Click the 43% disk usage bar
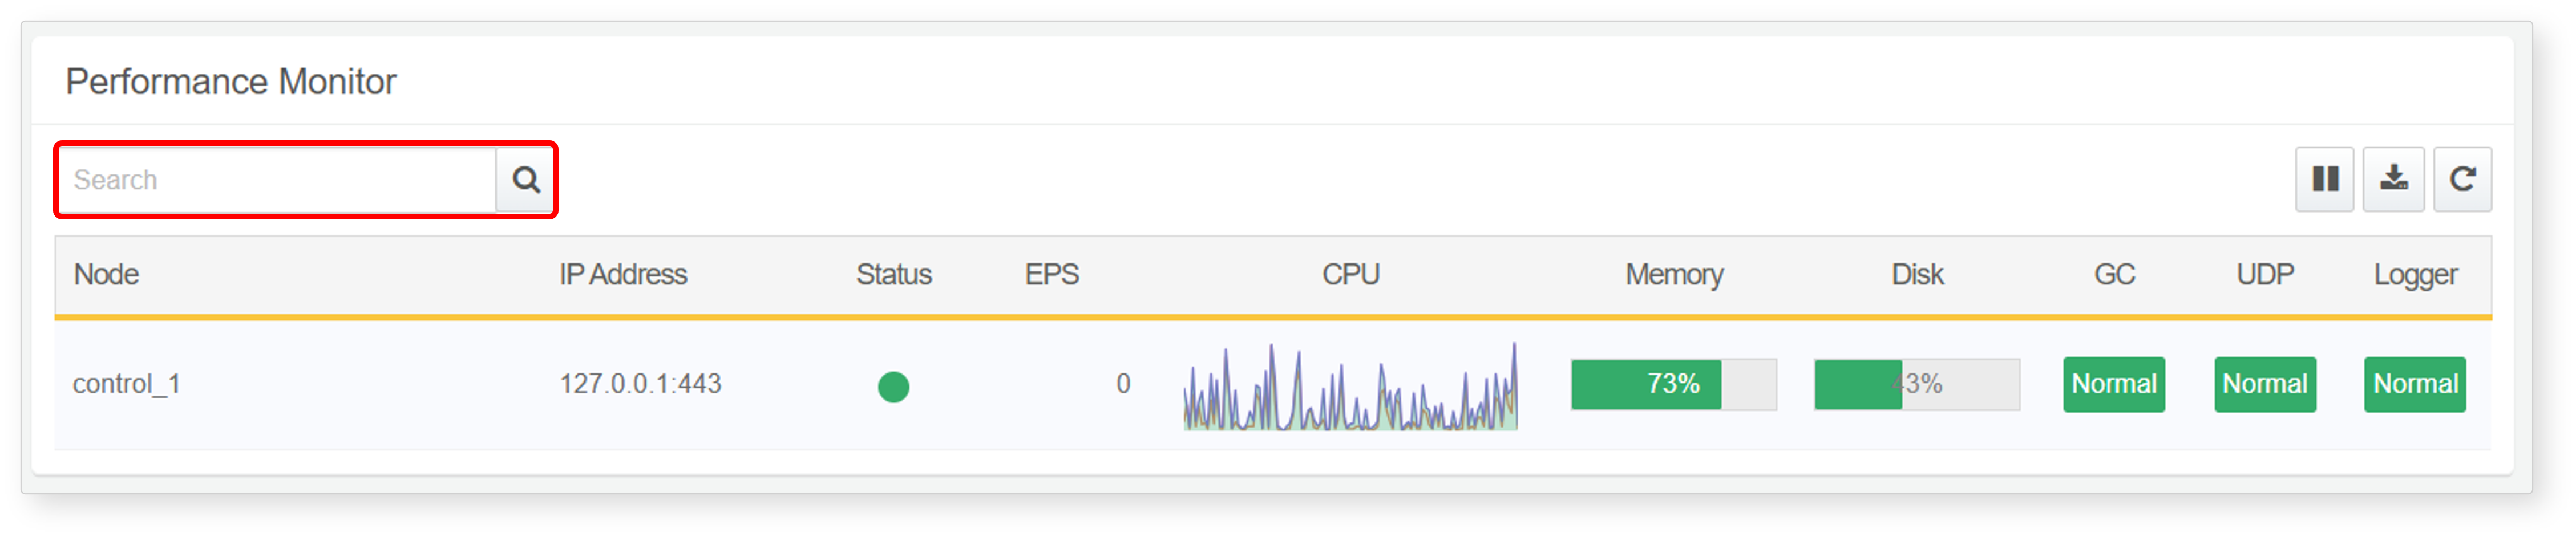The width and height of the screenshot is (2576, 537). [1916, 384]
